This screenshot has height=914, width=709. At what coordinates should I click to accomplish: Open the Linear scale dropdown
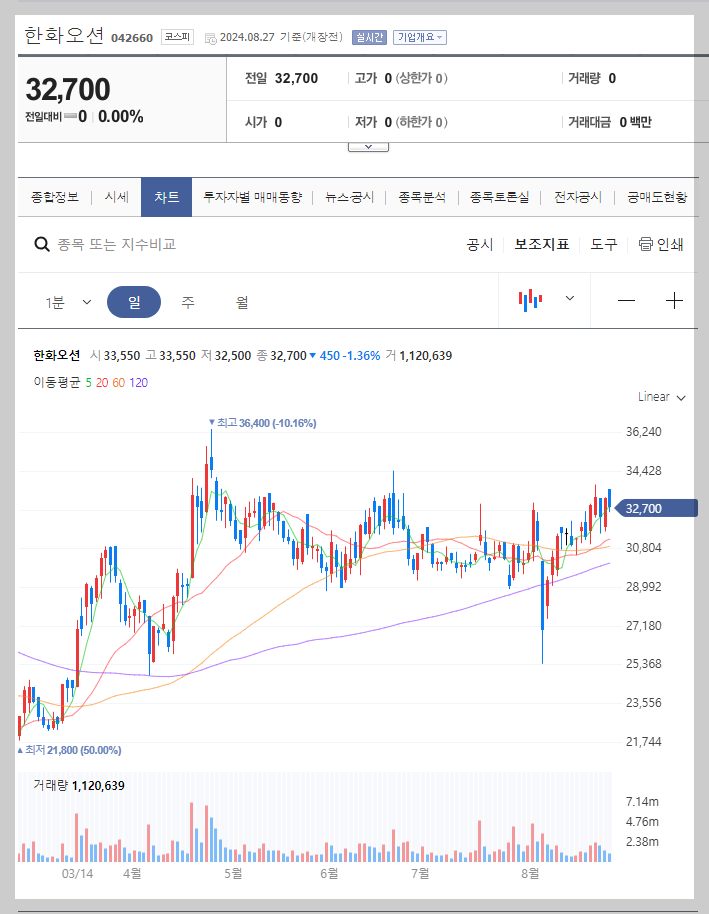[x=659, y=396]
